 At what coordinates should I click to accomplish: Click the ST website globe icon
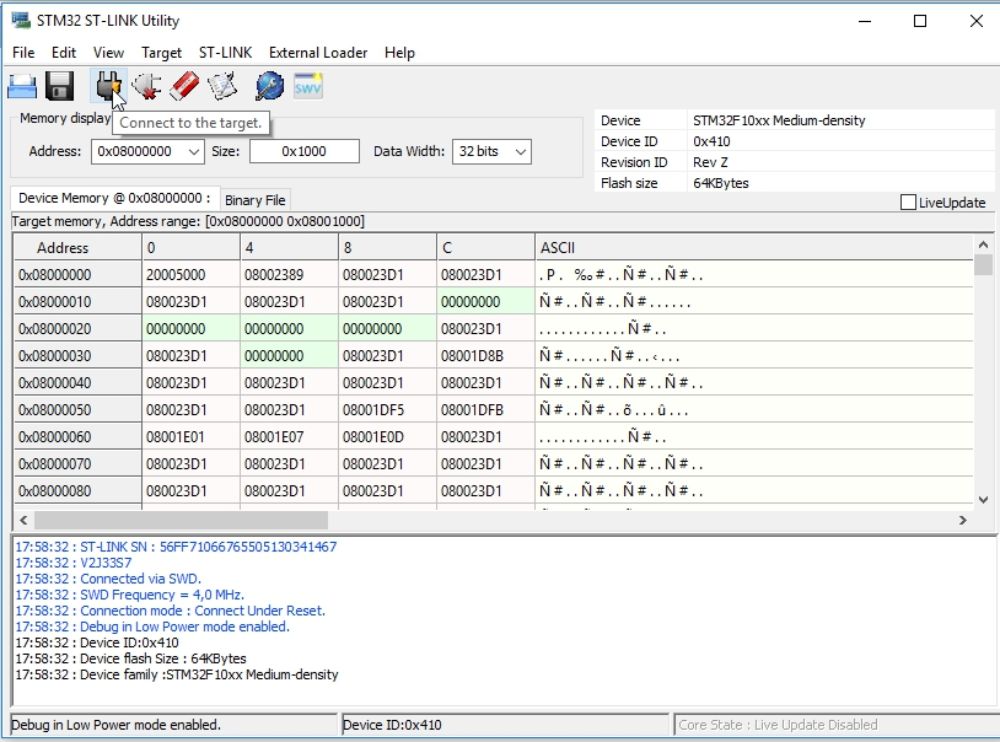[x=270, y=86]
